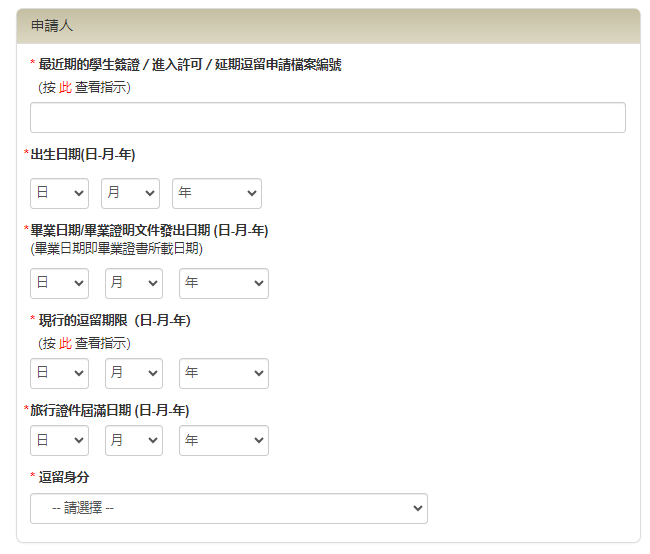Open the 畢業日期 month (月) dropdown
650x554 pixels.
point(134,283)
